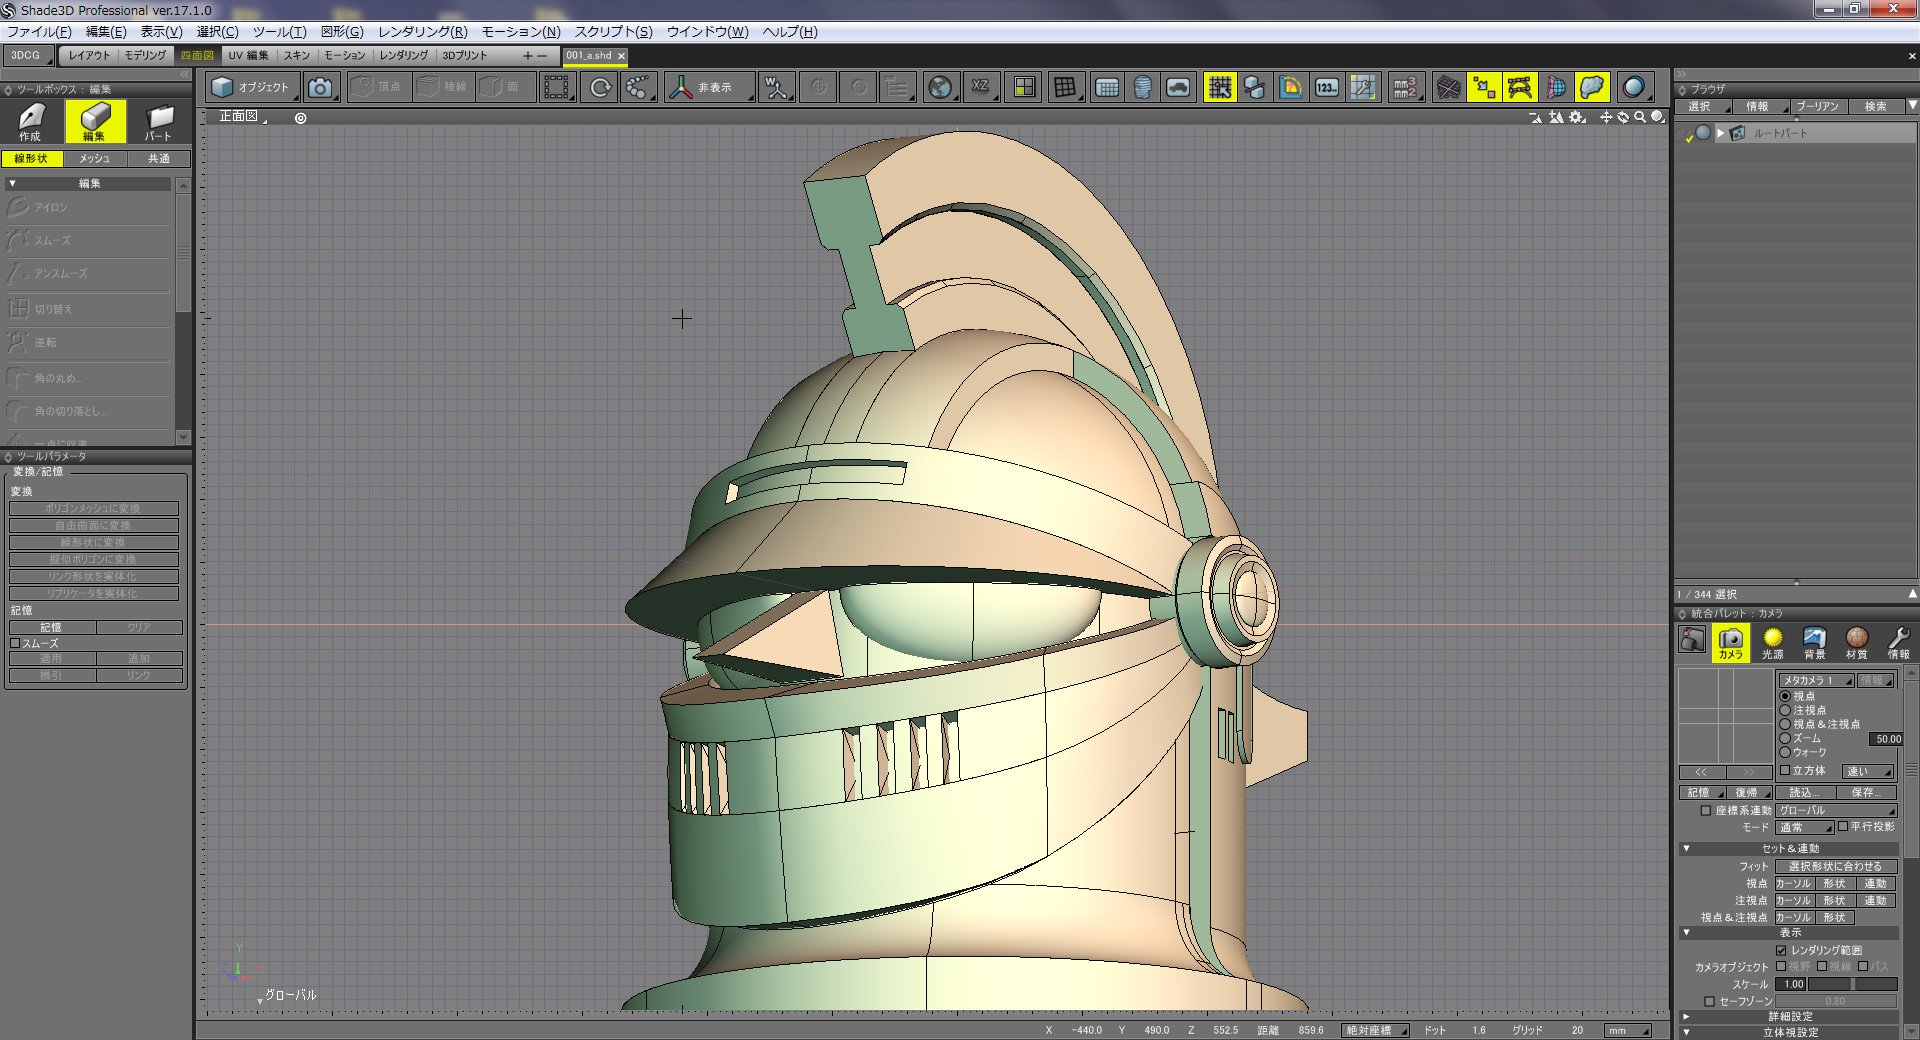Viewport: 1920px width, 1040px height.
Task: Adjust the スケール slider
Action: 1852,984
